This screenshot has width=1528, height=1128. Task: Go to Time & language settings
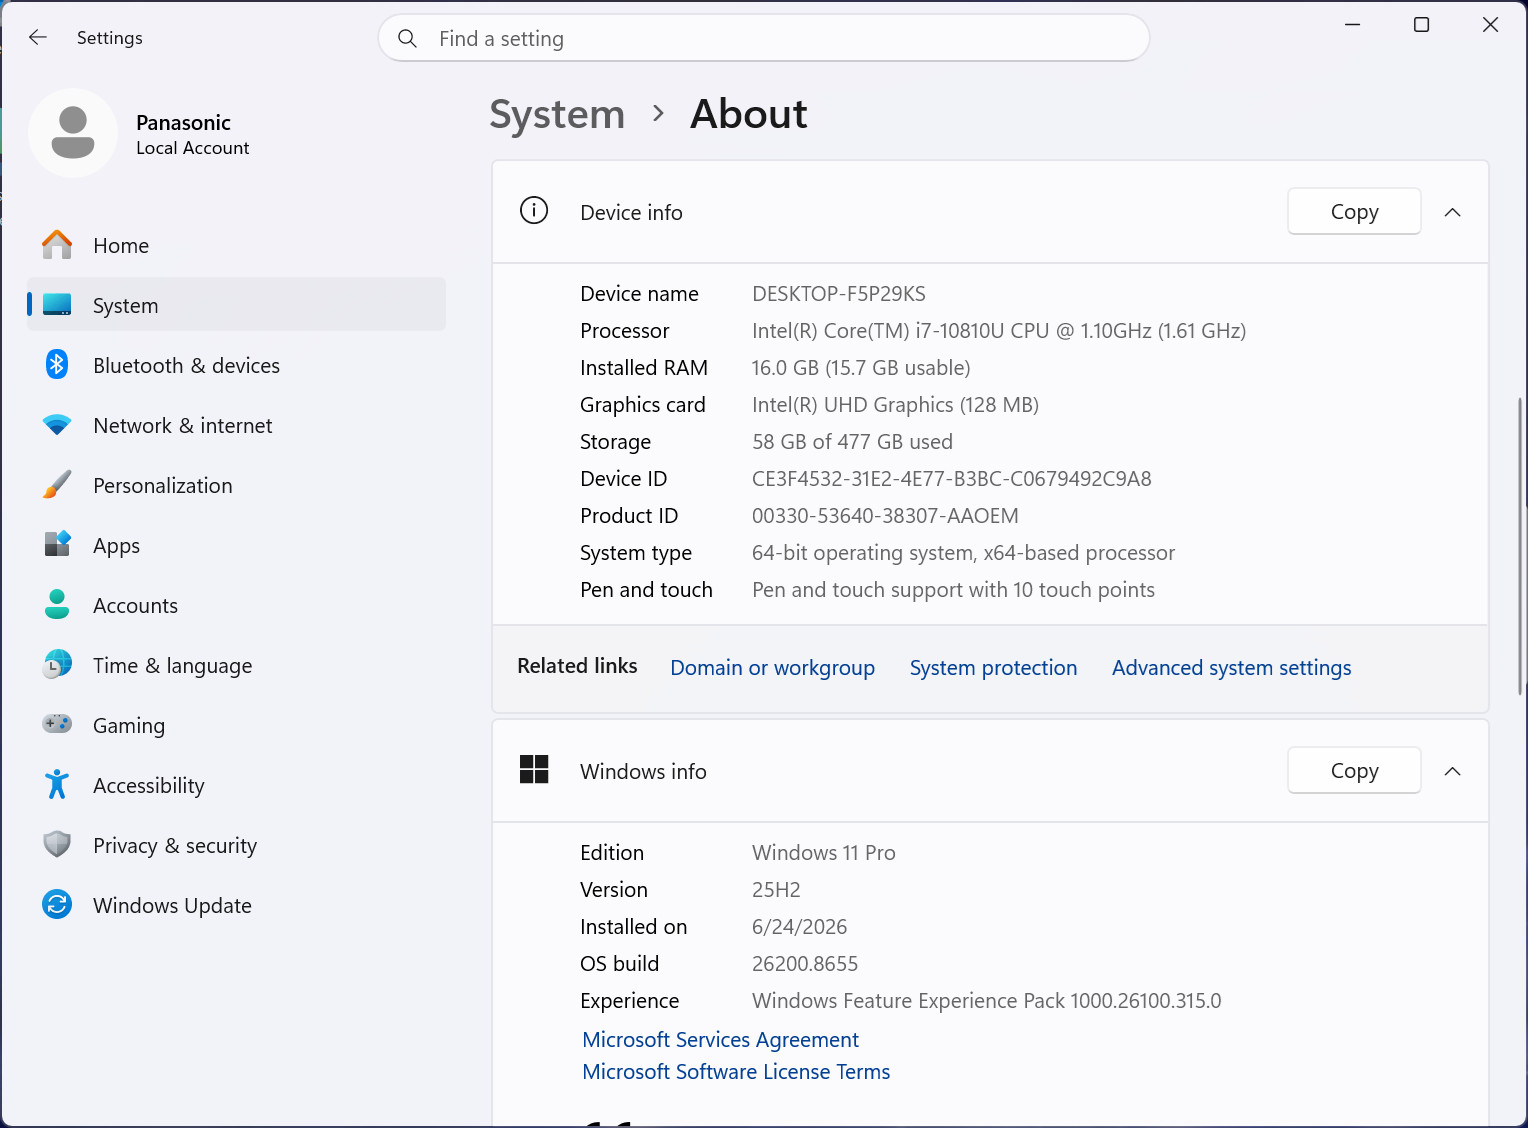point(237,665)
